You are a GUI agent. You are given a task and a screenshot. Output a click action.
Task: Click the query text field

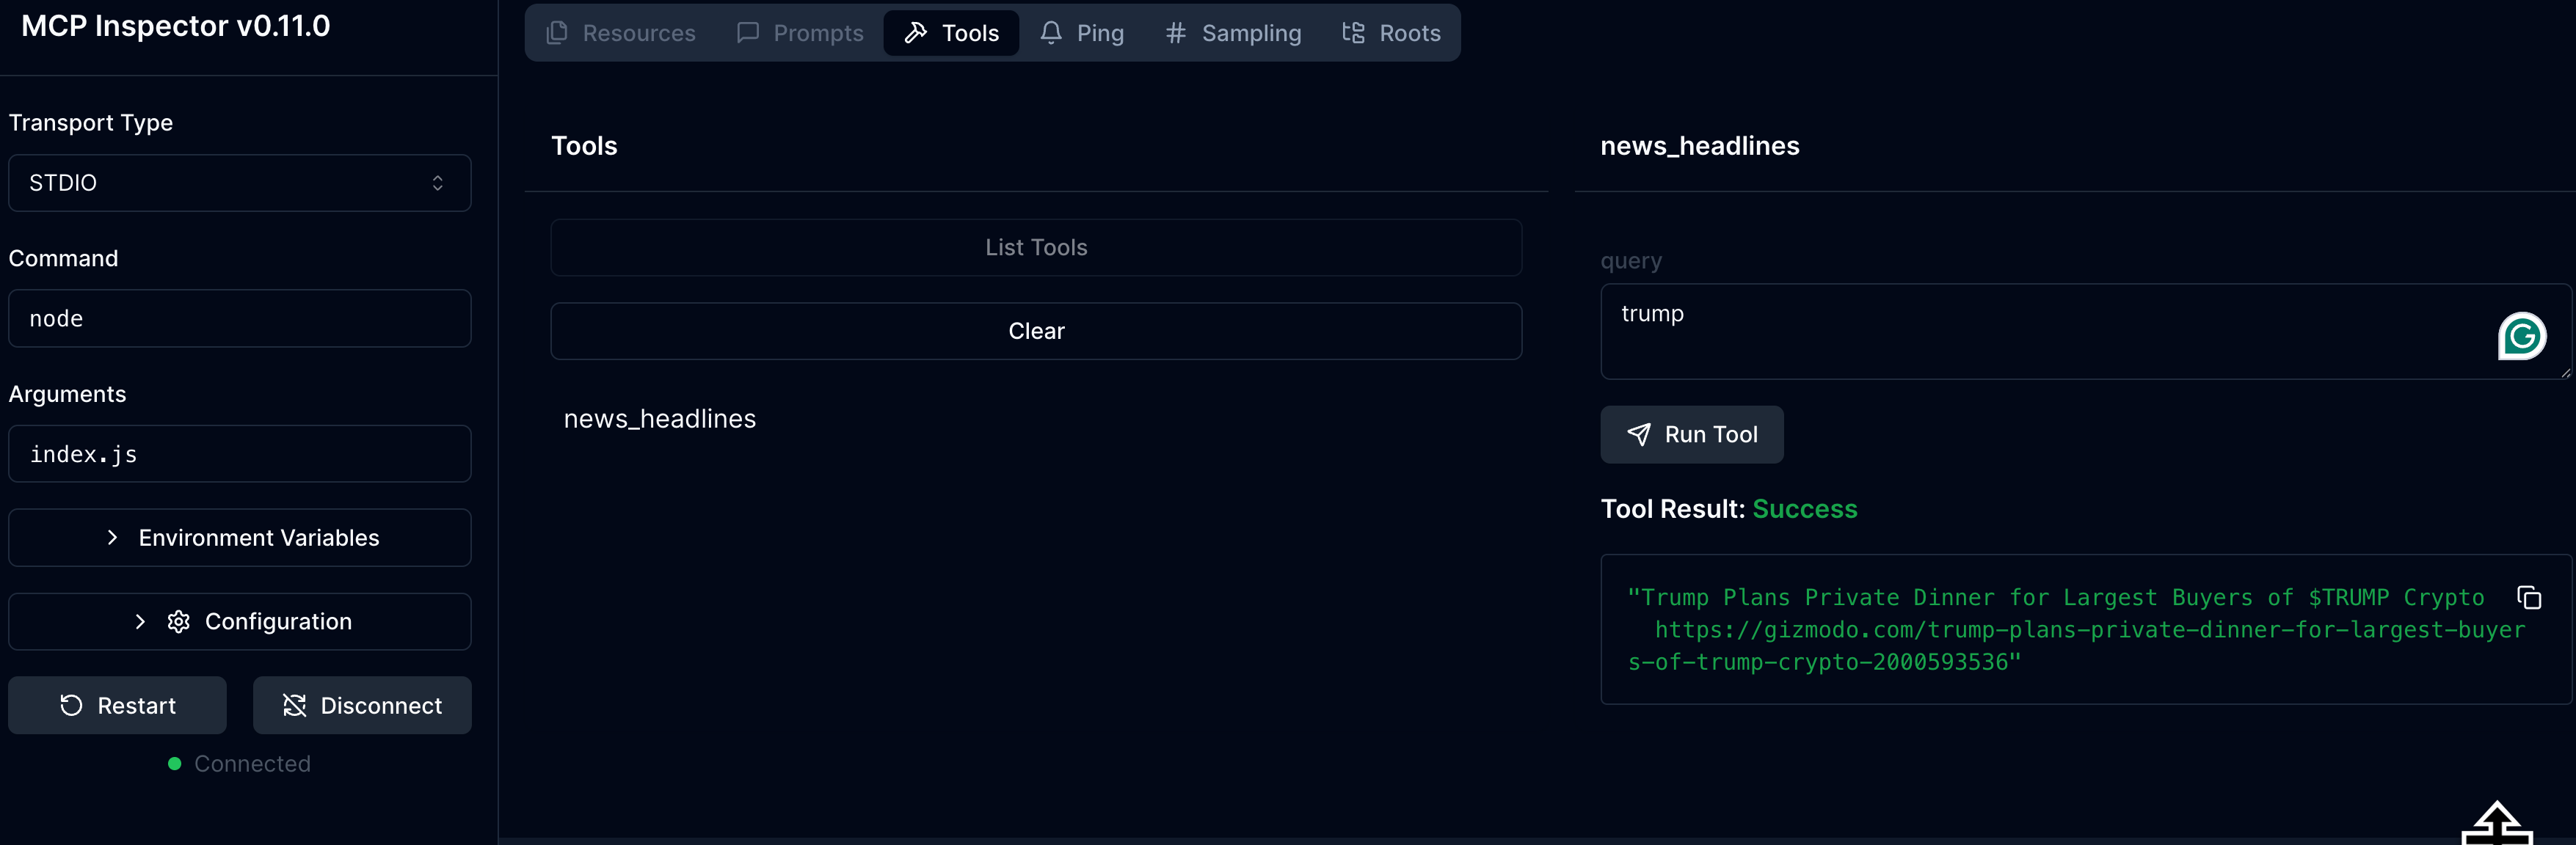2040,331
